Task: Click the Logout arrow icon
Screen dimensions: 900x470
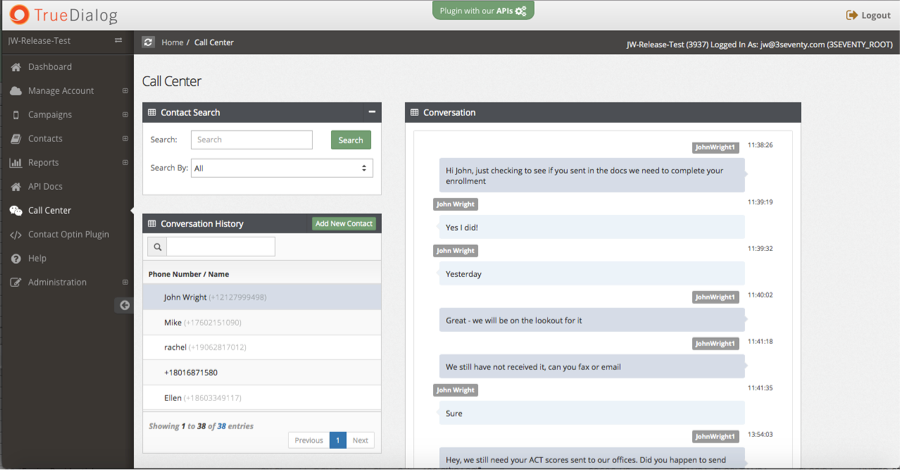Action: tap(851, 15)
